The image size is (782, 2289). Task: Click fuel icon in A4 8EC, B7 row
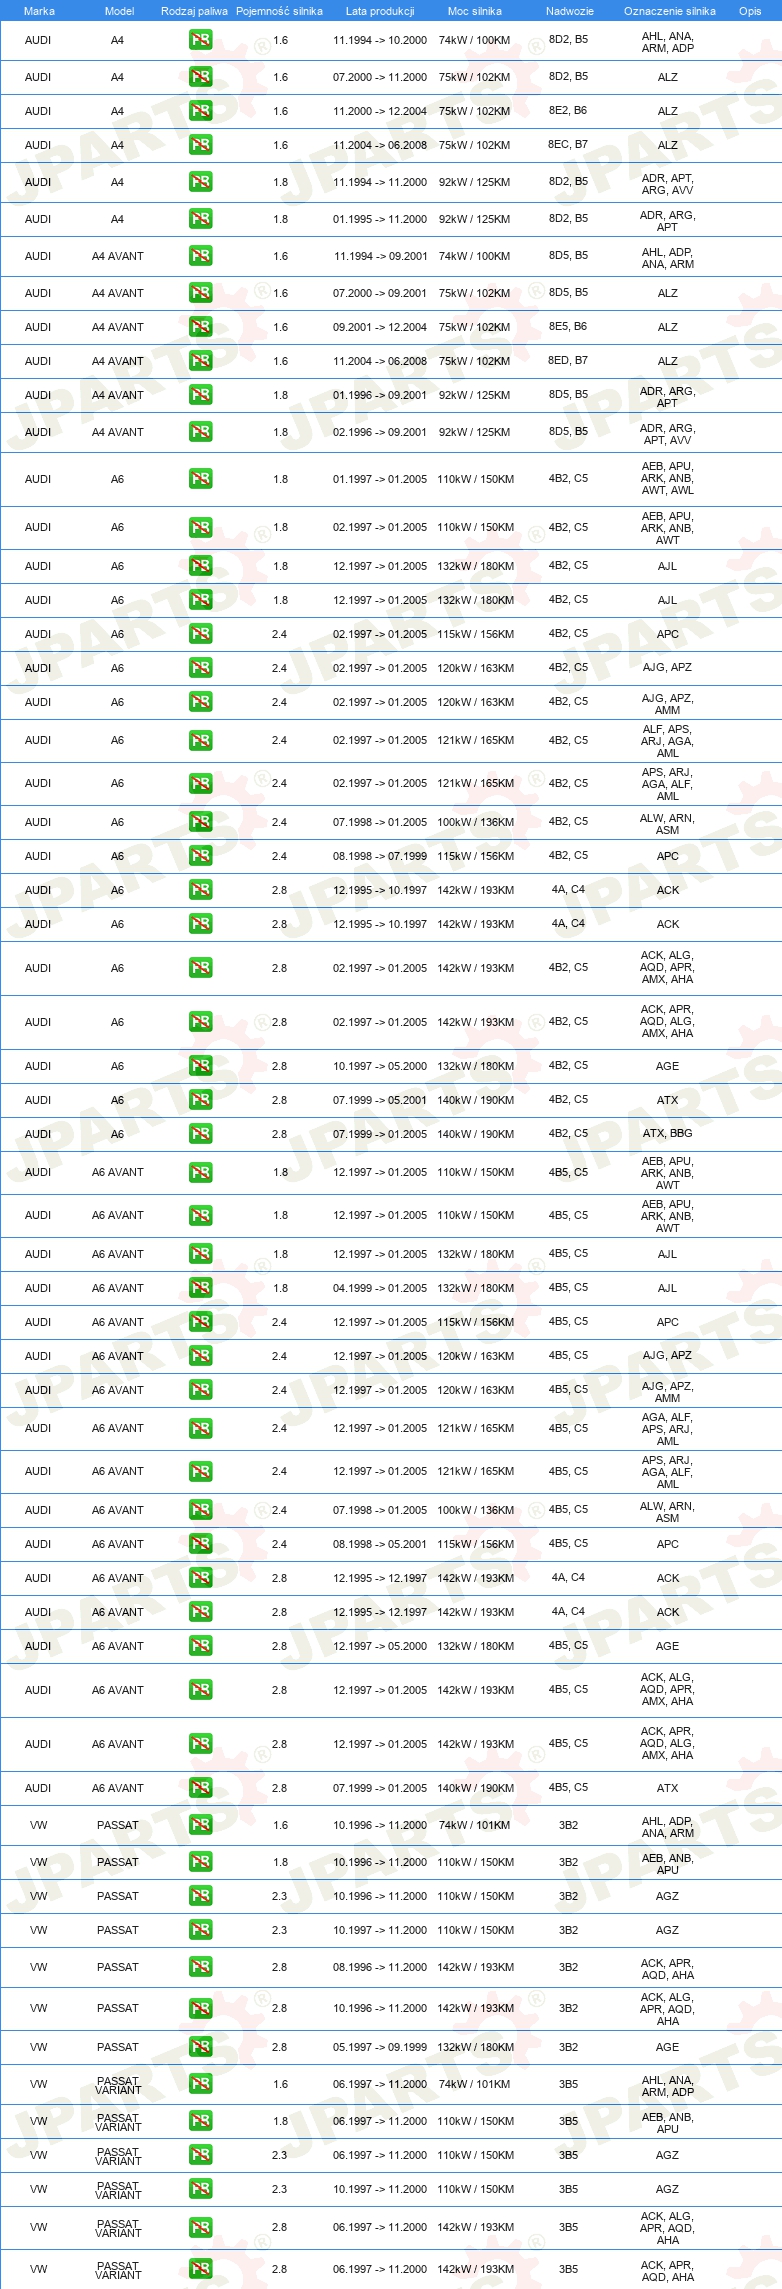click(x=200, y=145)
